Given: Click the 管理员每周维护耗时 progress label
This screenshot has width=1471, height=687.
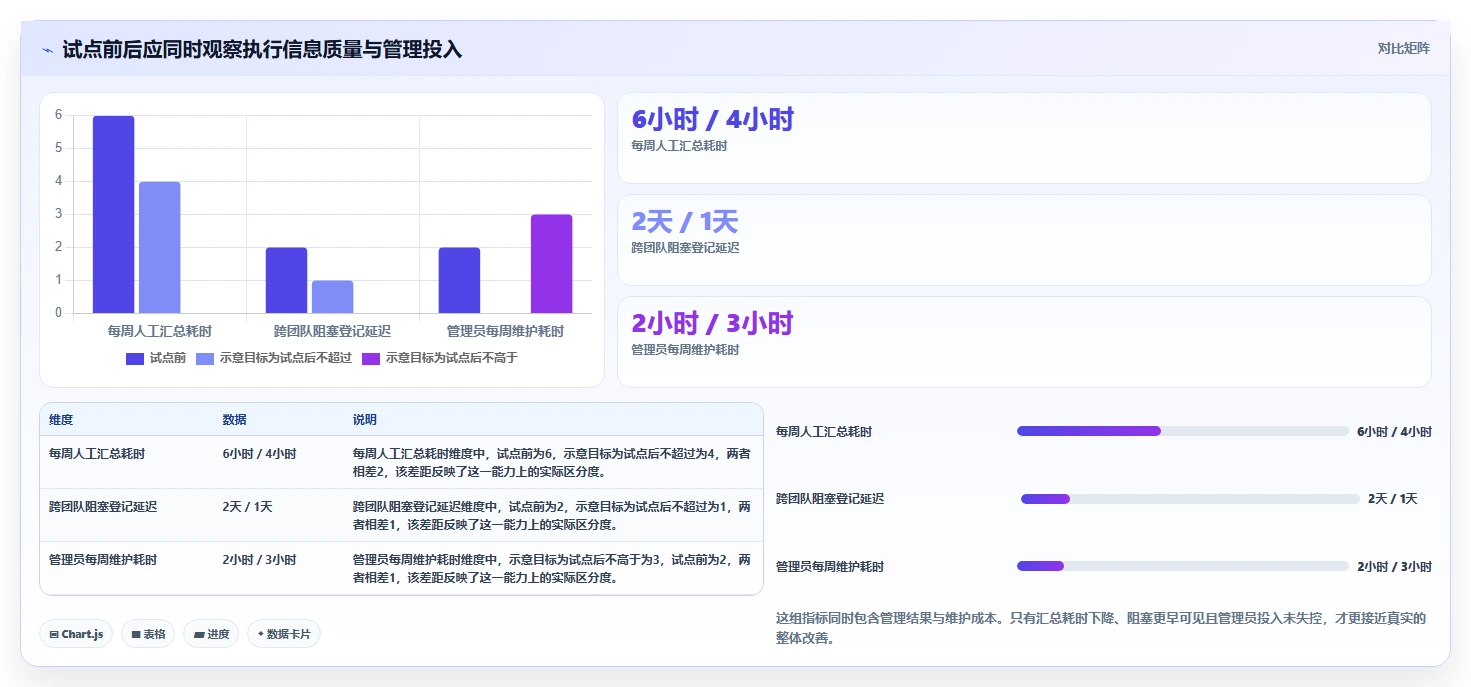Looking at the screenshot, I should (x=830, y=567).
